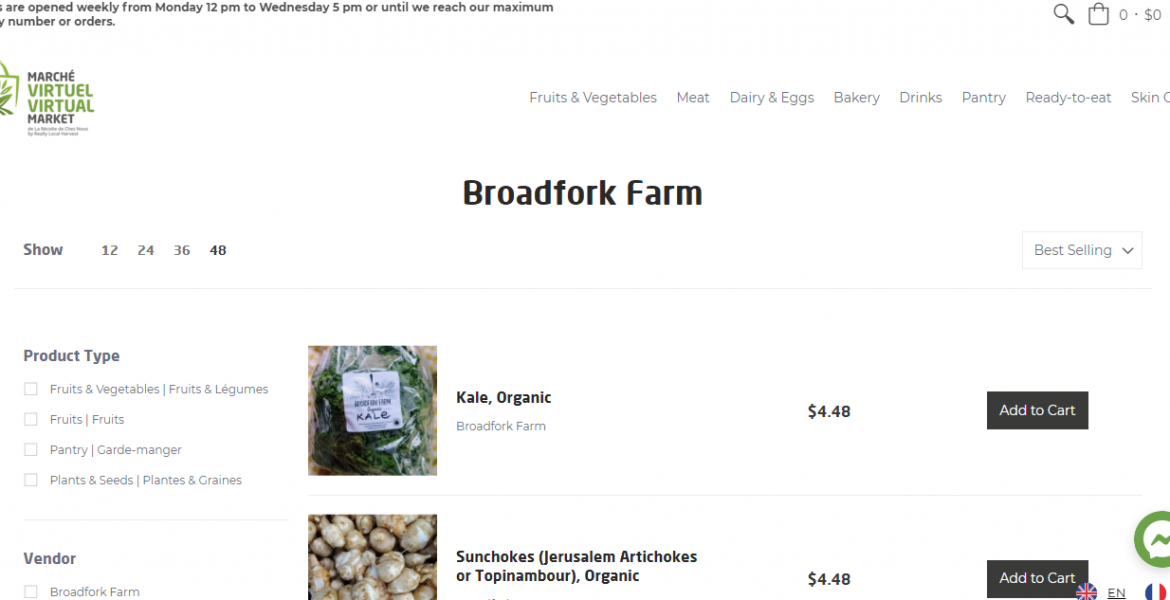Go to the Ready-to-eat category
This screenshot has height=600, width=1170.
click(x=1068, y=98)
